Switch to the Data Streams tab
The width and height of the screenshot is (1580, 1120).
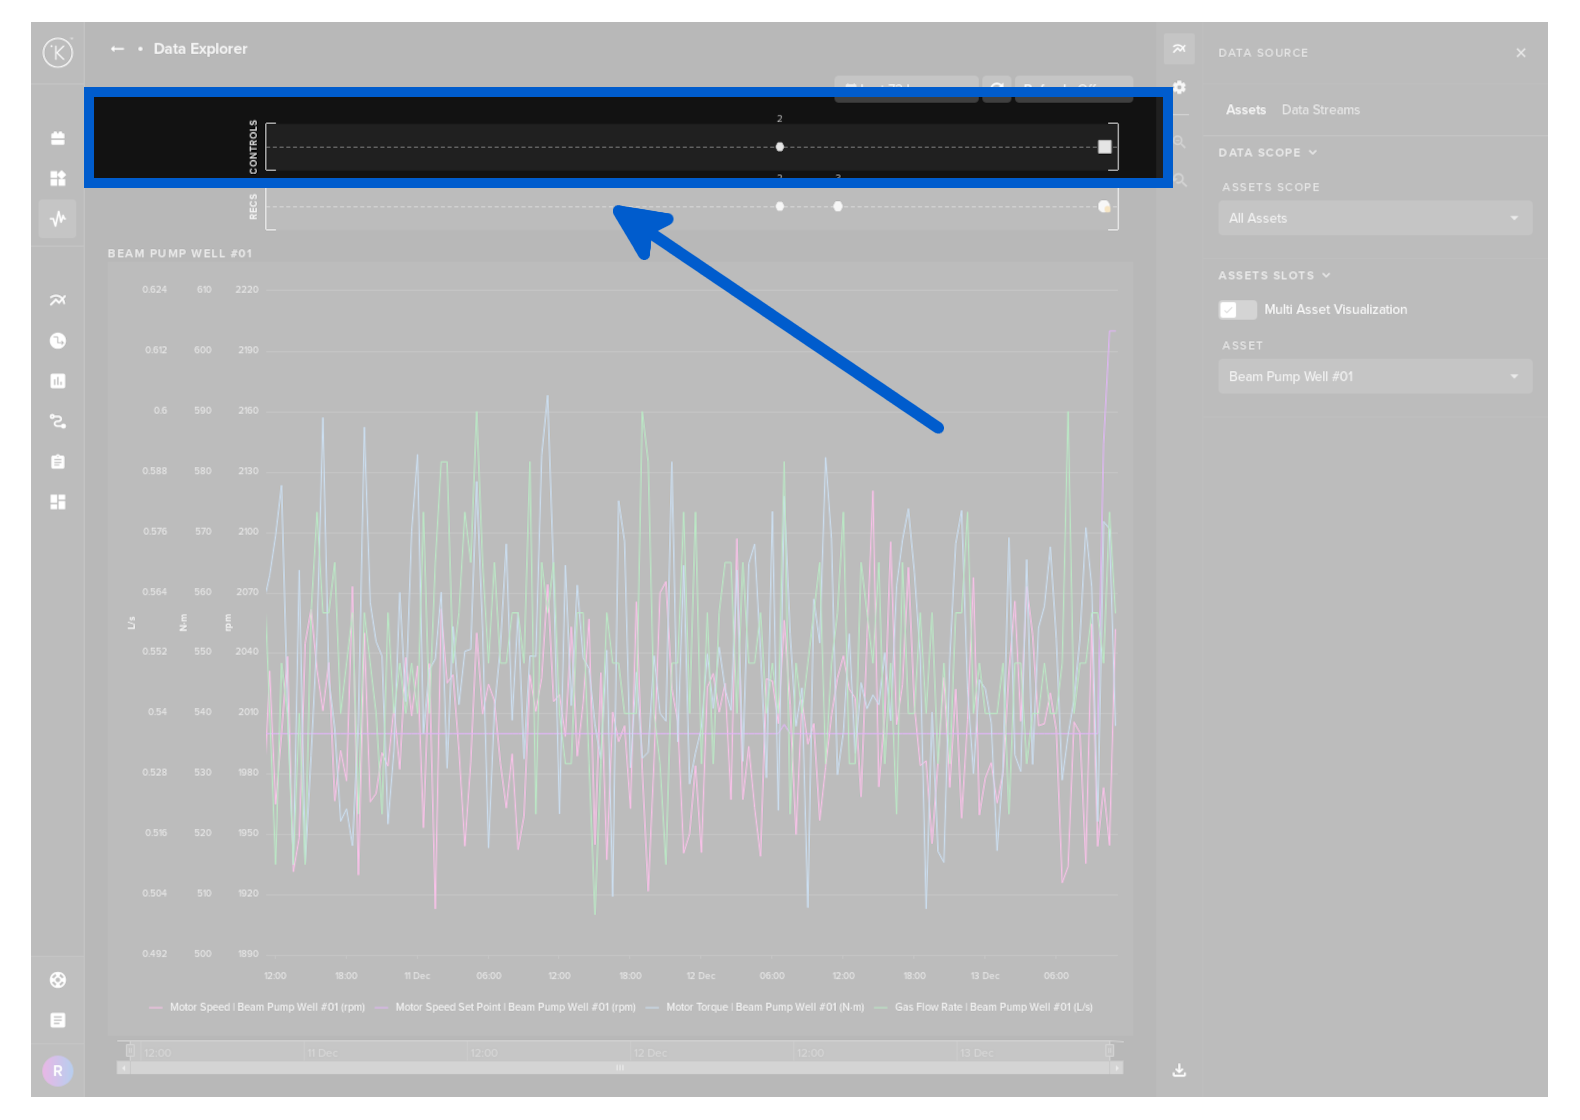[1320, 110]
